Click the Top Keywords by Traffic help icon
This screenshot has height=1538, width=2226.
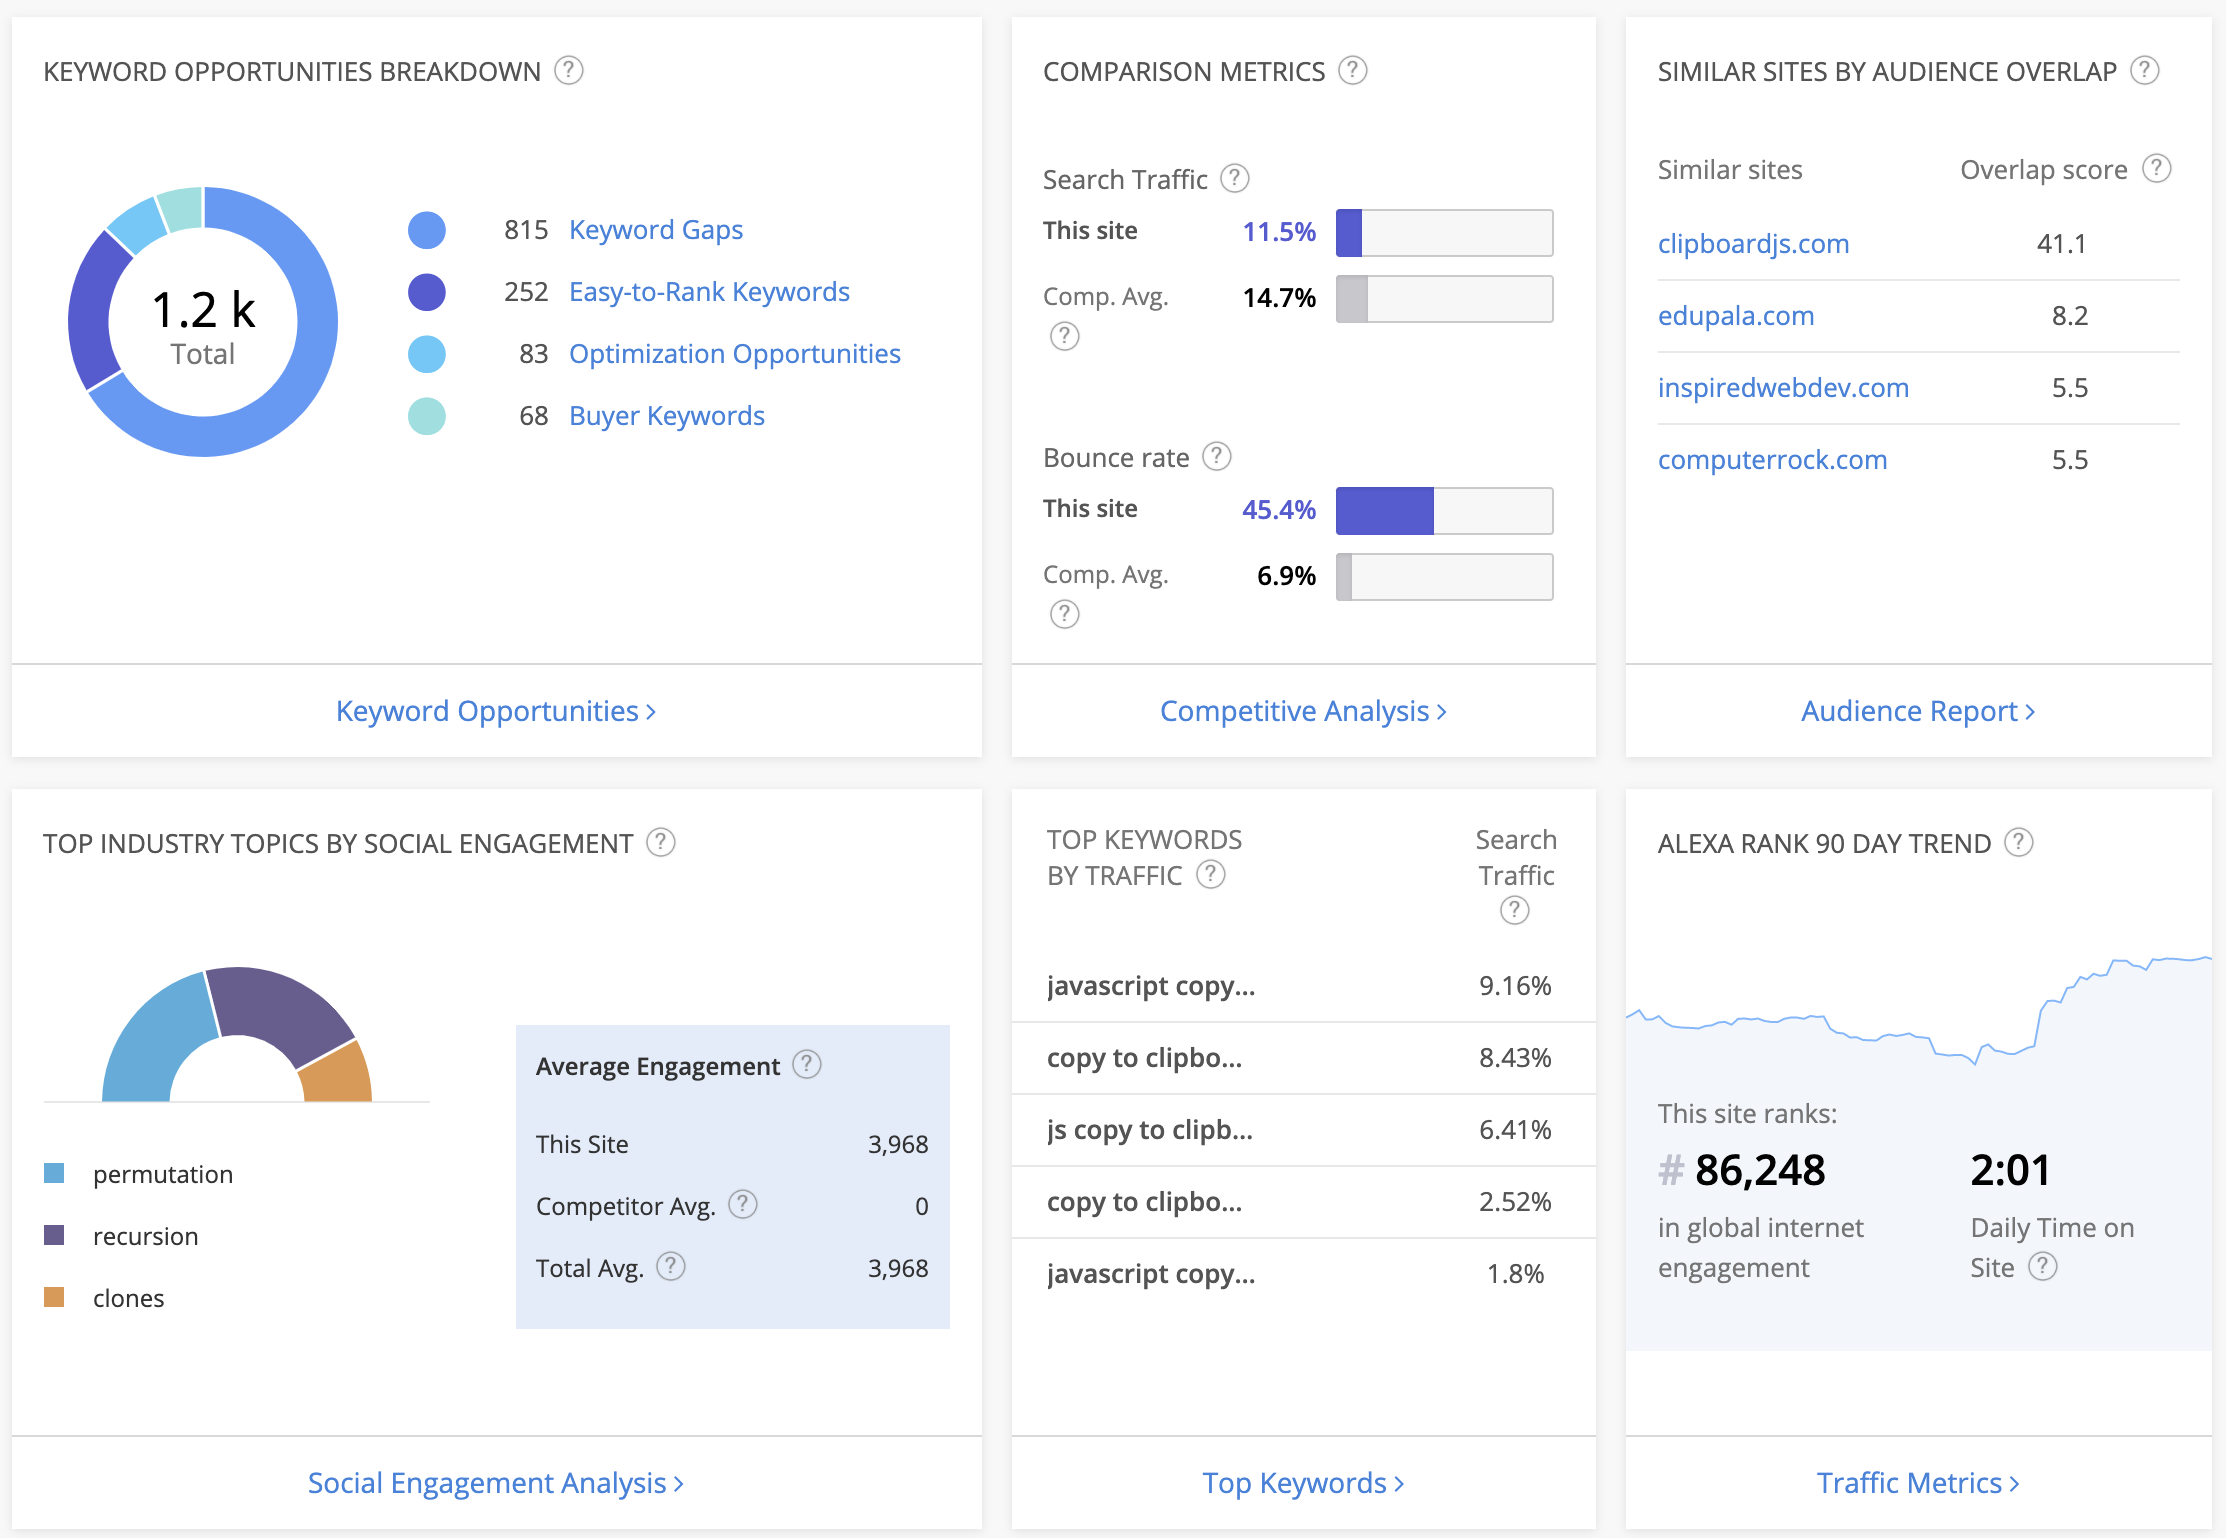[x=1211, y=875]
